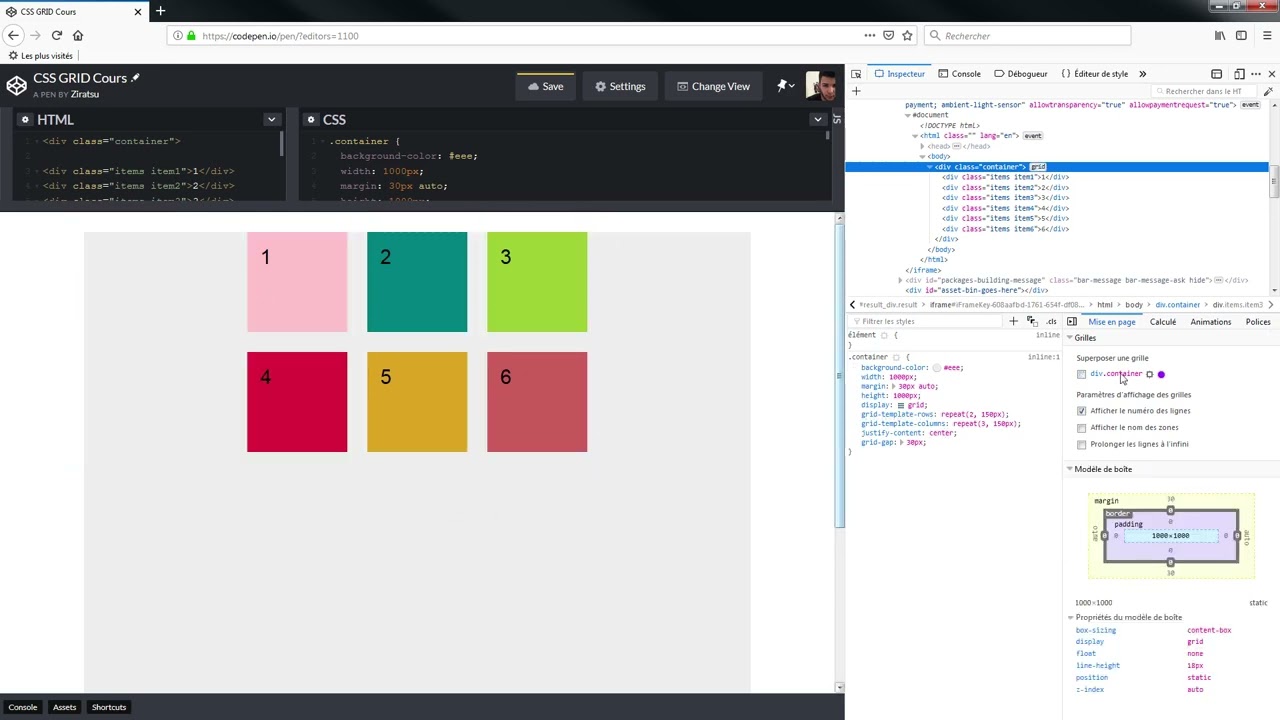Viewport: 1280px width, 720px height.
Task: Toggle pseudo-class panel icon
Action: click(1032, 321)
